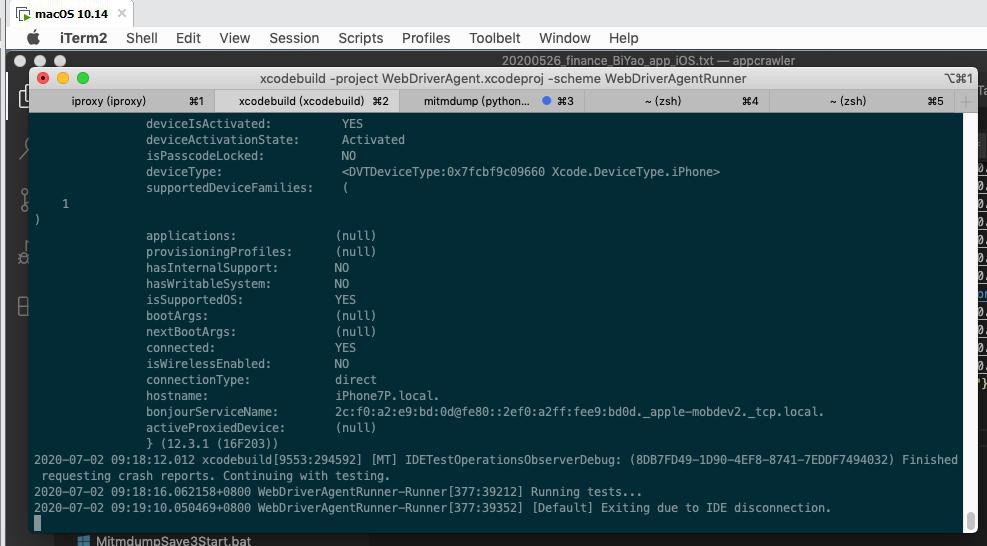Click the ⌥⌘1 window shortcut indicator
Viewport: 987px width, 546px height.
tap(958, 78)
